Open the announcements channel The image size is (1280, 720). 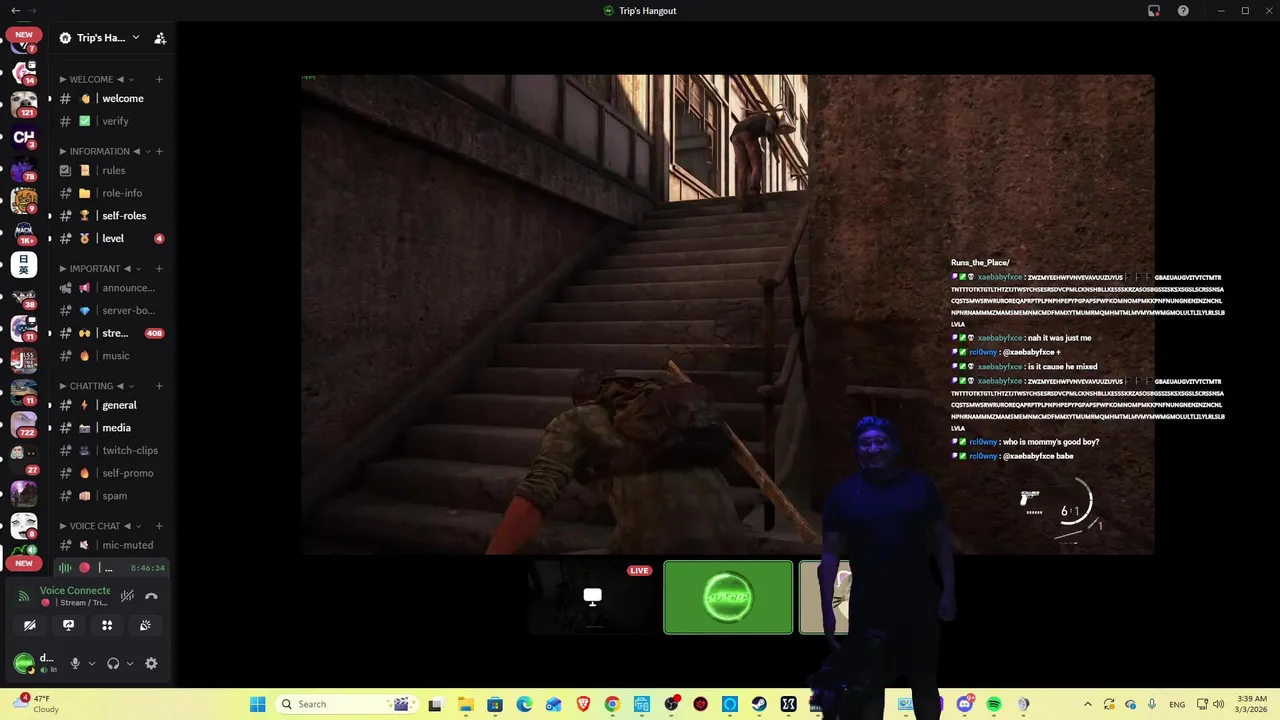pos(112,288)
